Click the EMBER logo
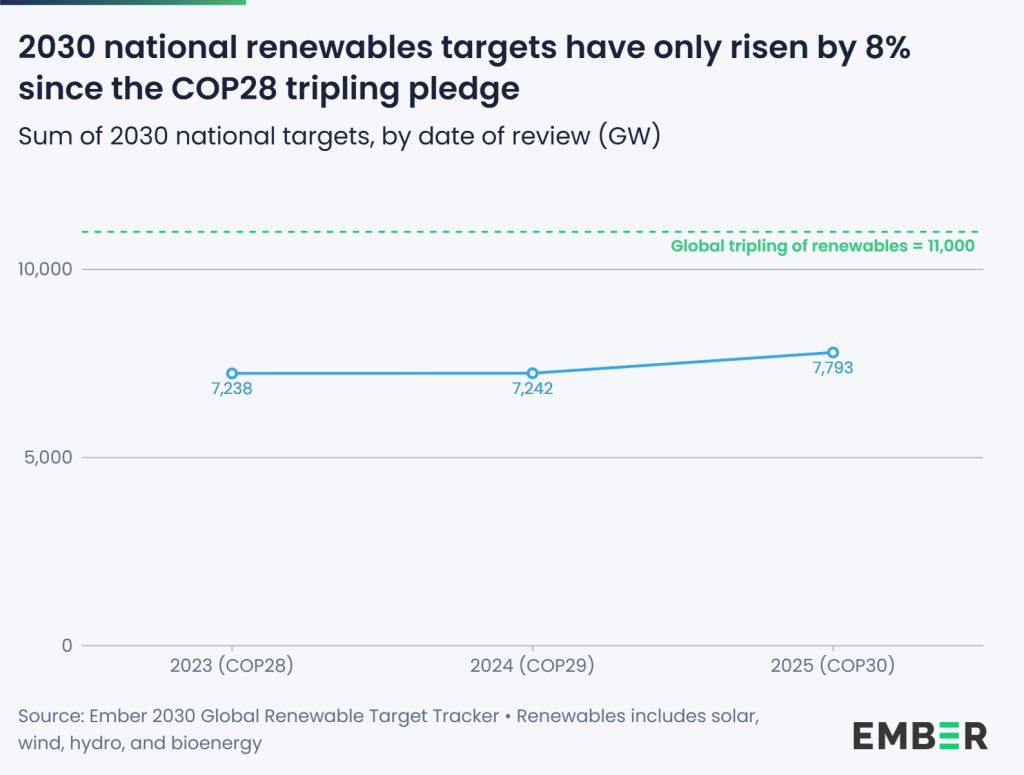Screen dimensions: 1024x775 tap(919, 735)
